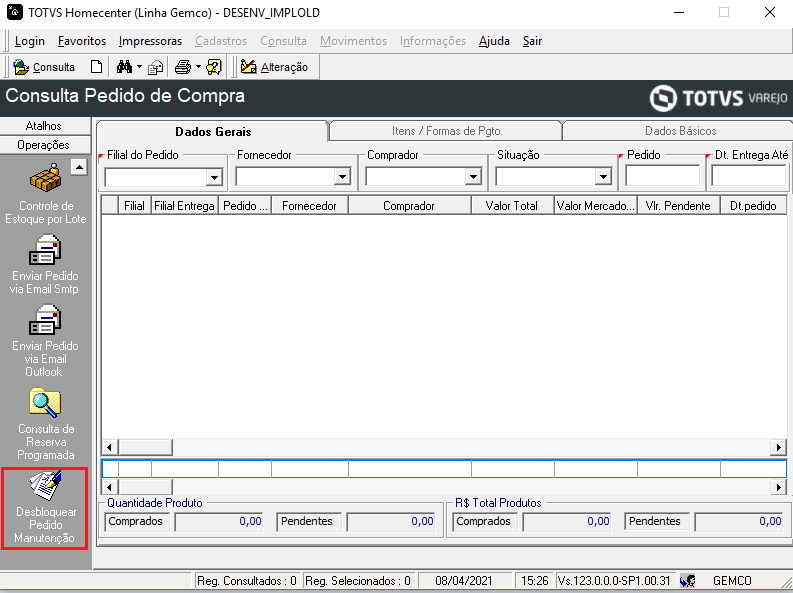Screen dimensions: 793x593
Task: Click the Vlr. Pendente column header
Action: click(x=678, y=206)
